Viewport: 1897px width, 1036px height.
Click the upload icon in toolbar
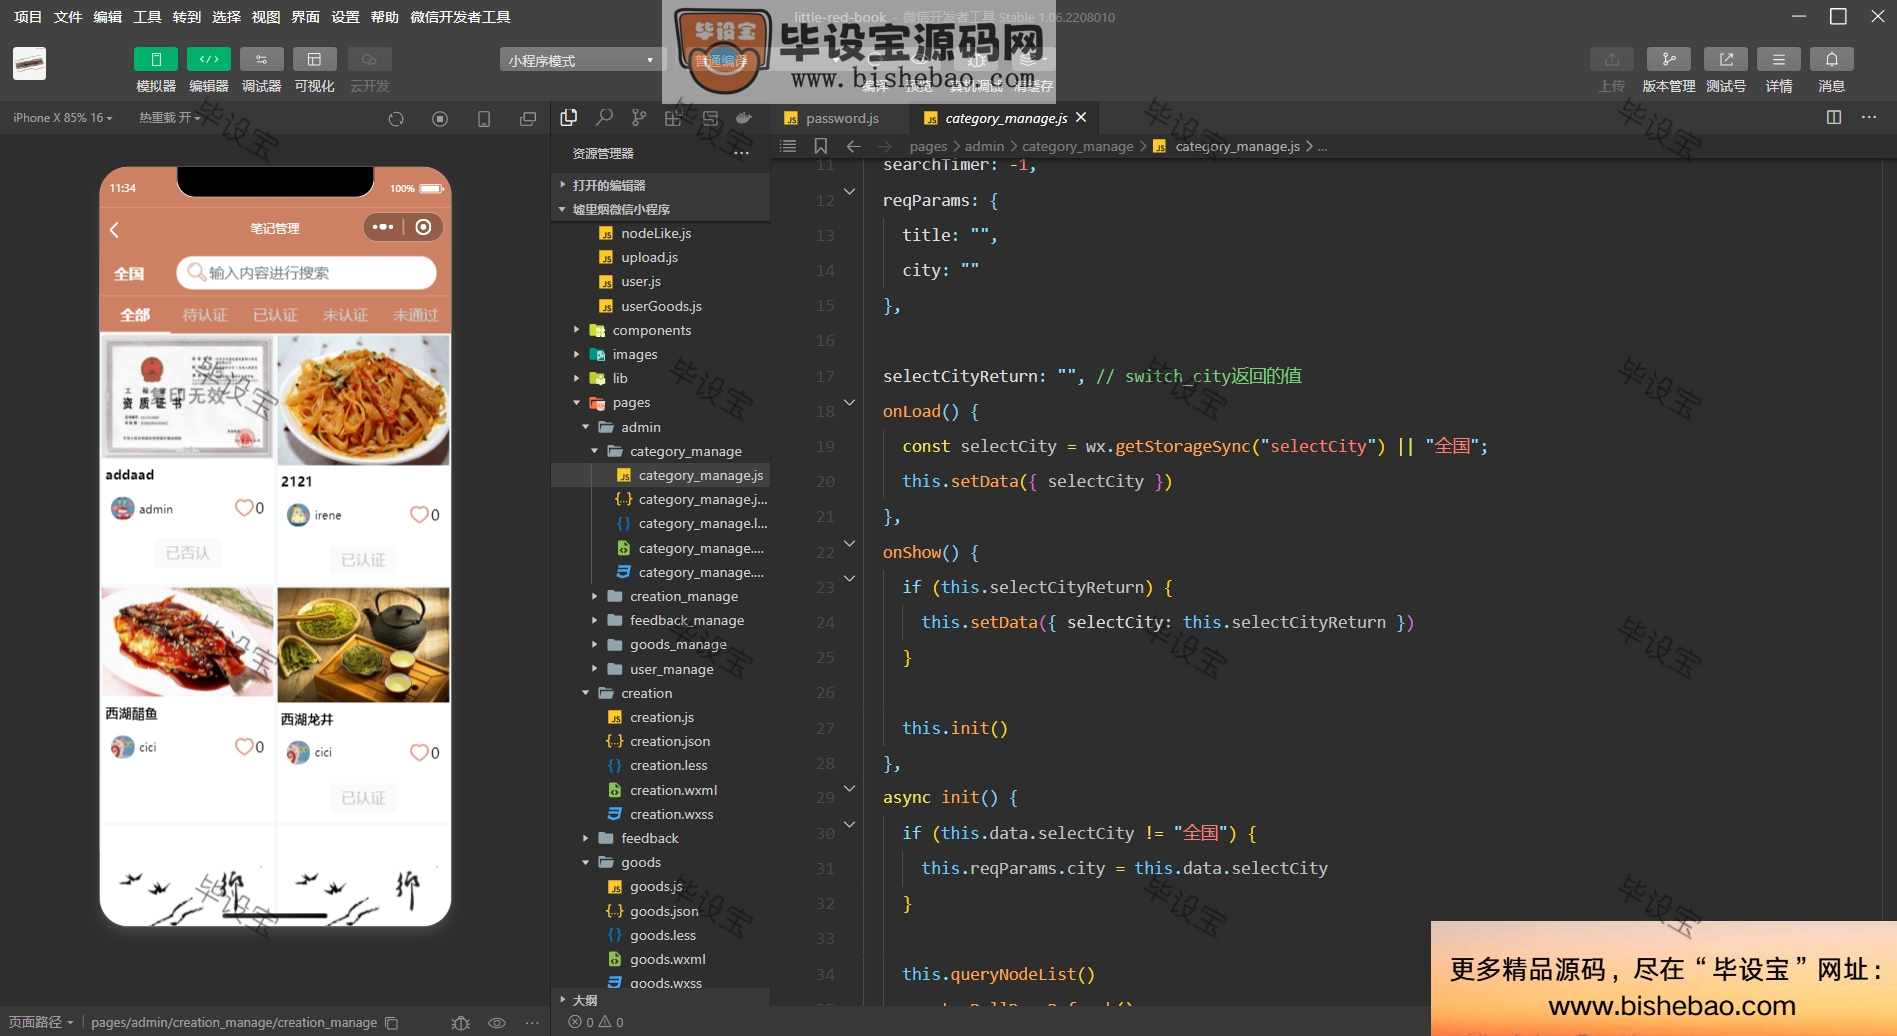(1612, 60)
